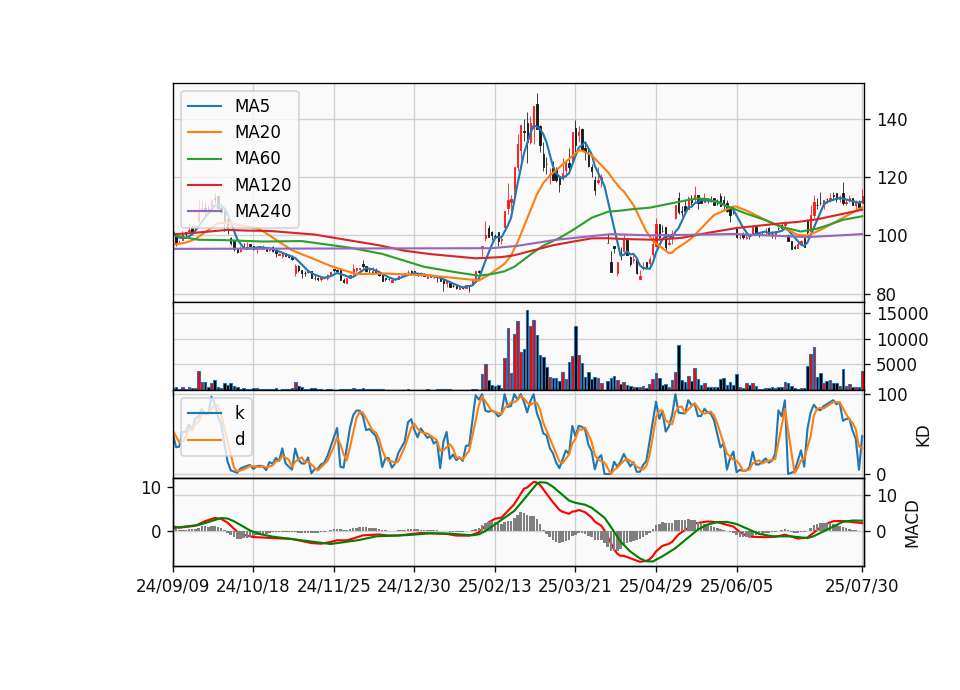Click the 25/02/13 date tick label
This screenshot has width=960, height=690.
tap(495, 586)
